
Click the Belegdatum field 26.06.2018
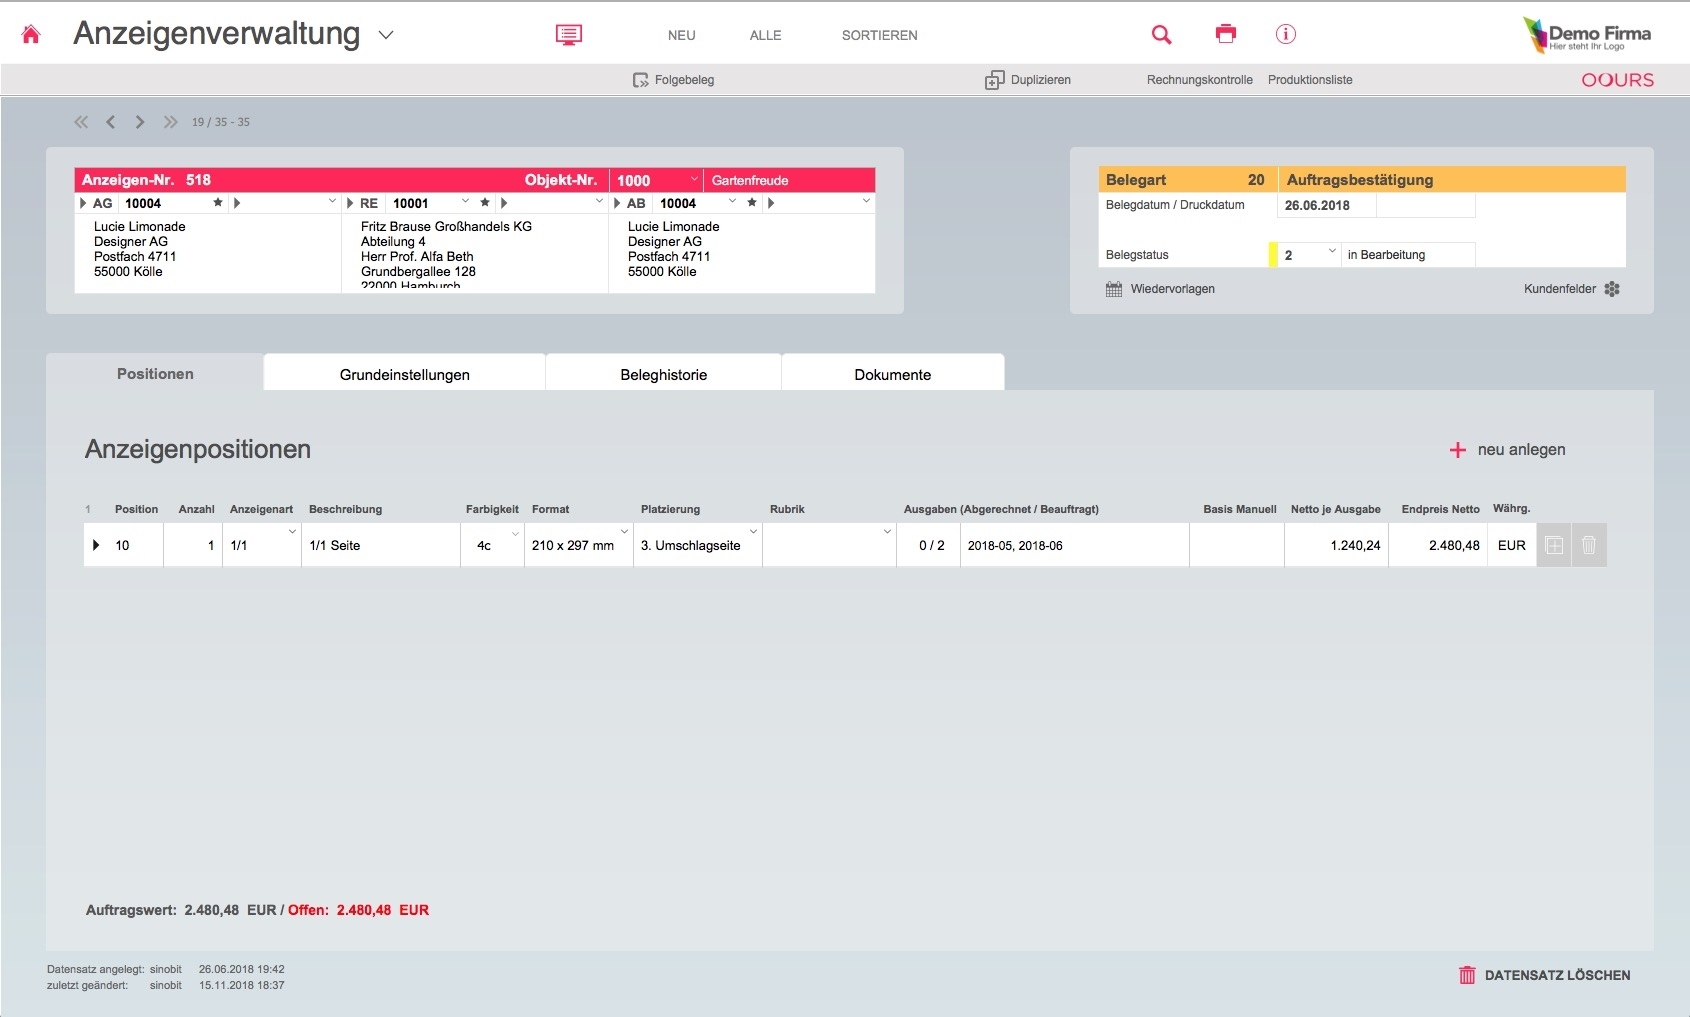(x=1327, y=205)
